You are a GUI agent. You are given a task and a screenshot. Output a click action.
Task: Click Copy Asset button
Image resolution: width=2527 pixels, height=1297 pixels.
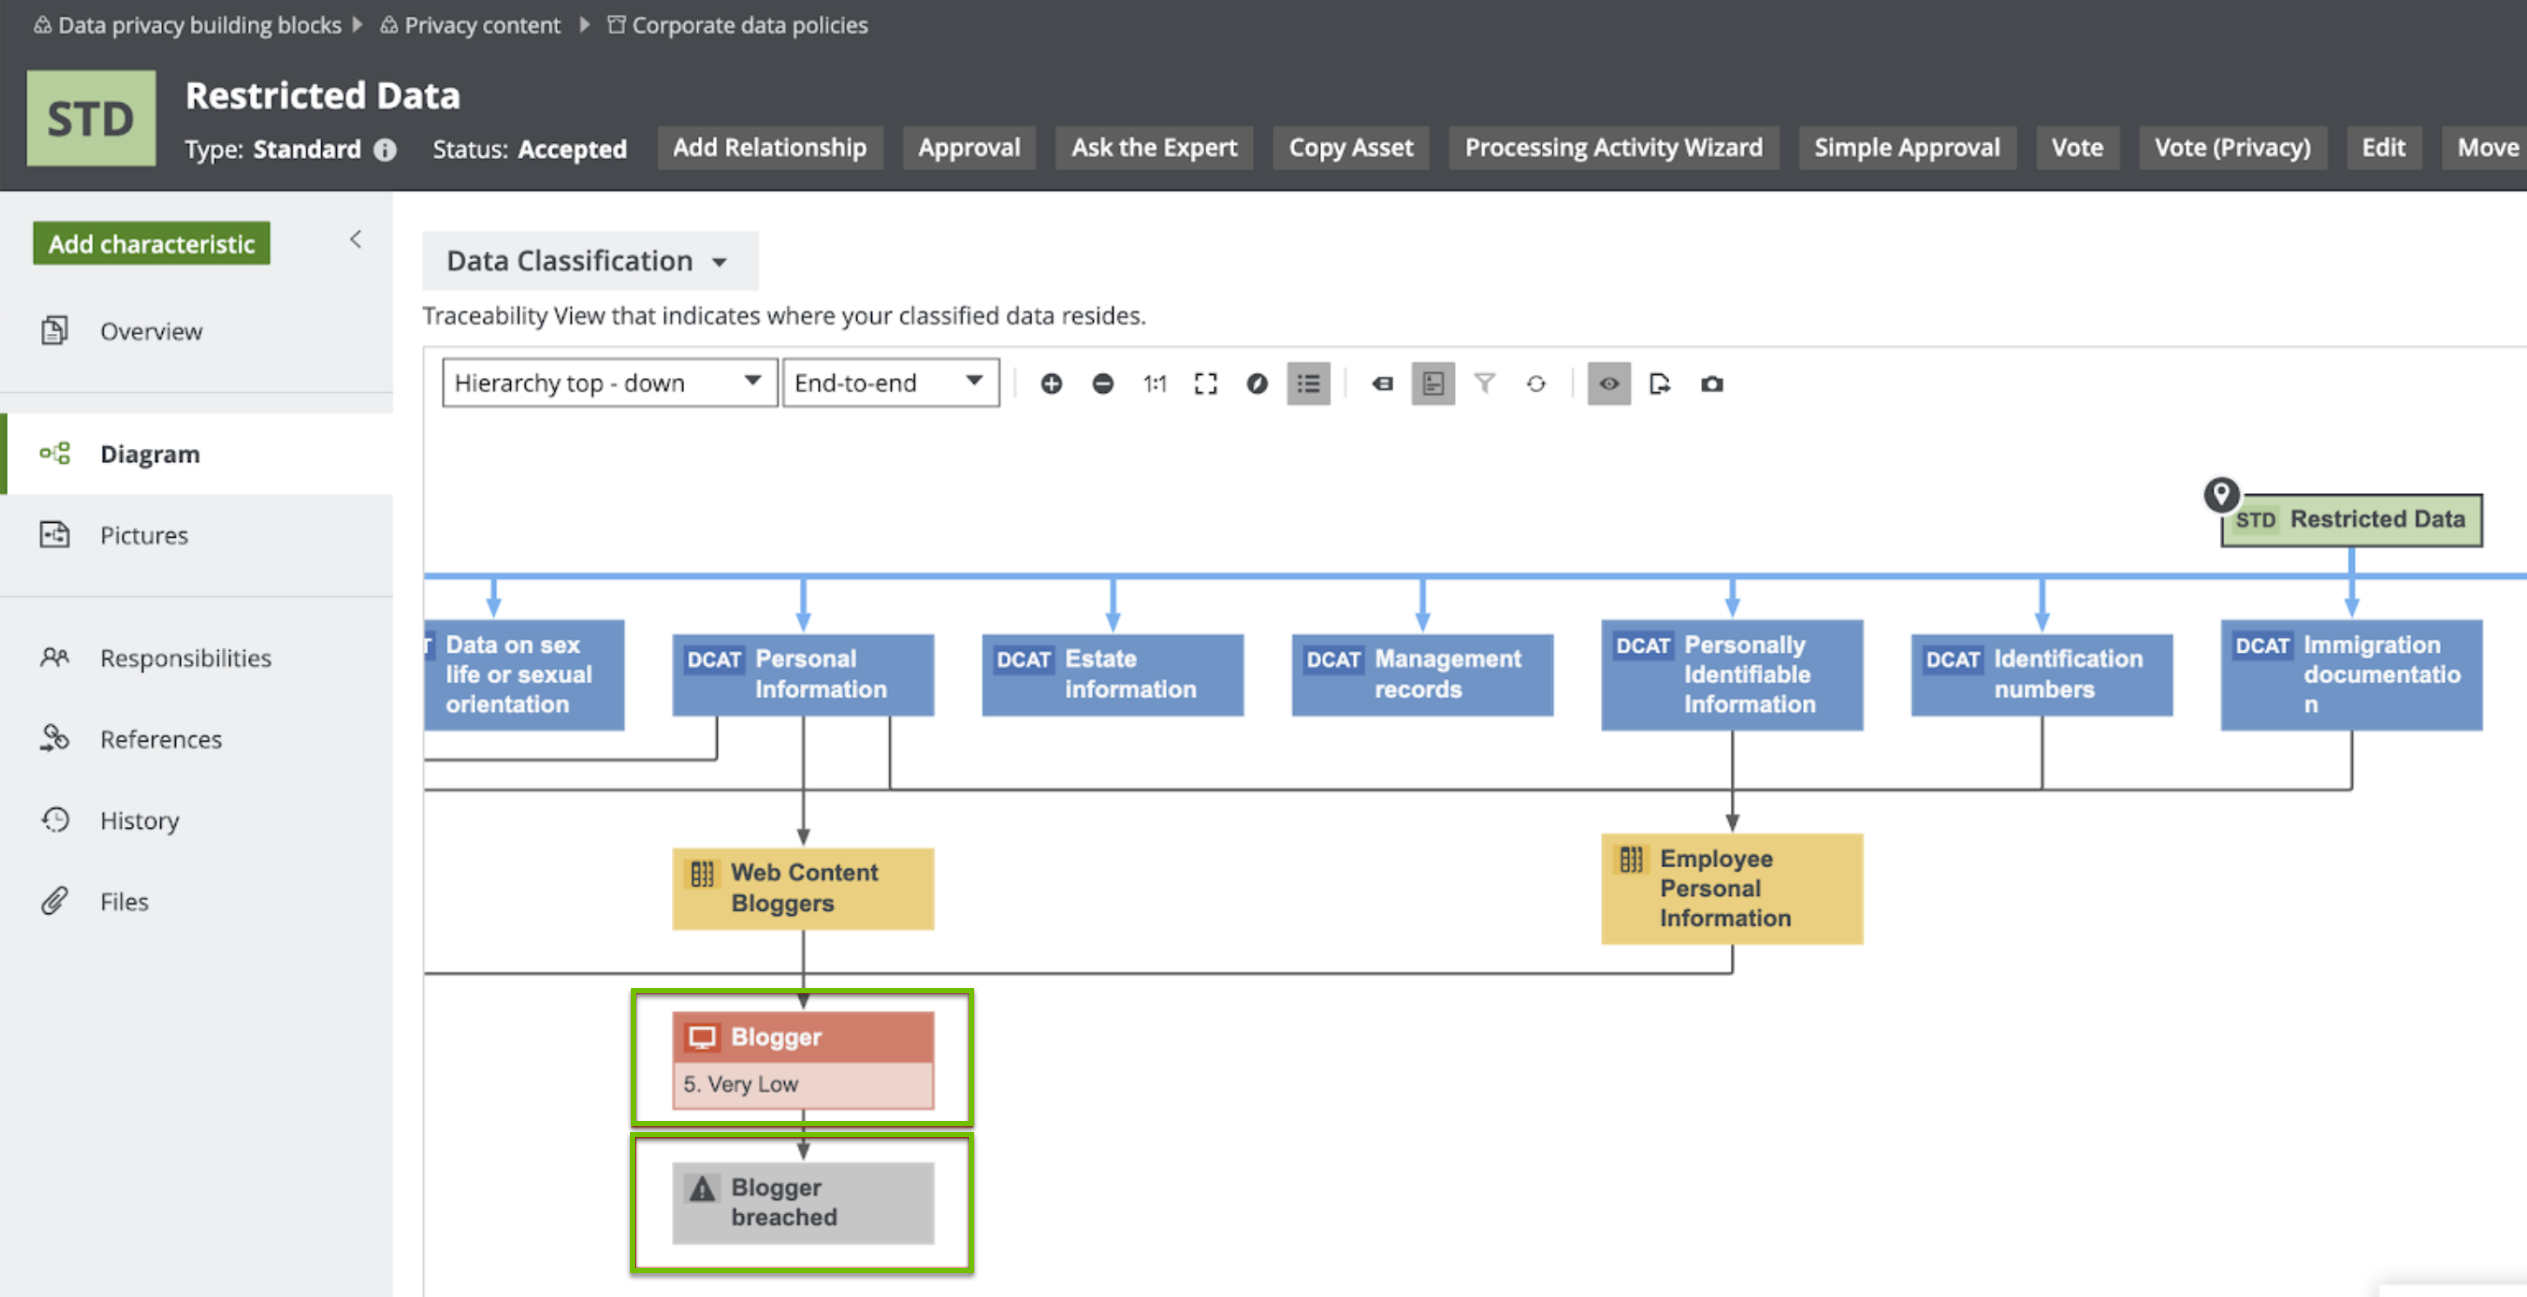pyautogui.click(x=1351, y=148)
